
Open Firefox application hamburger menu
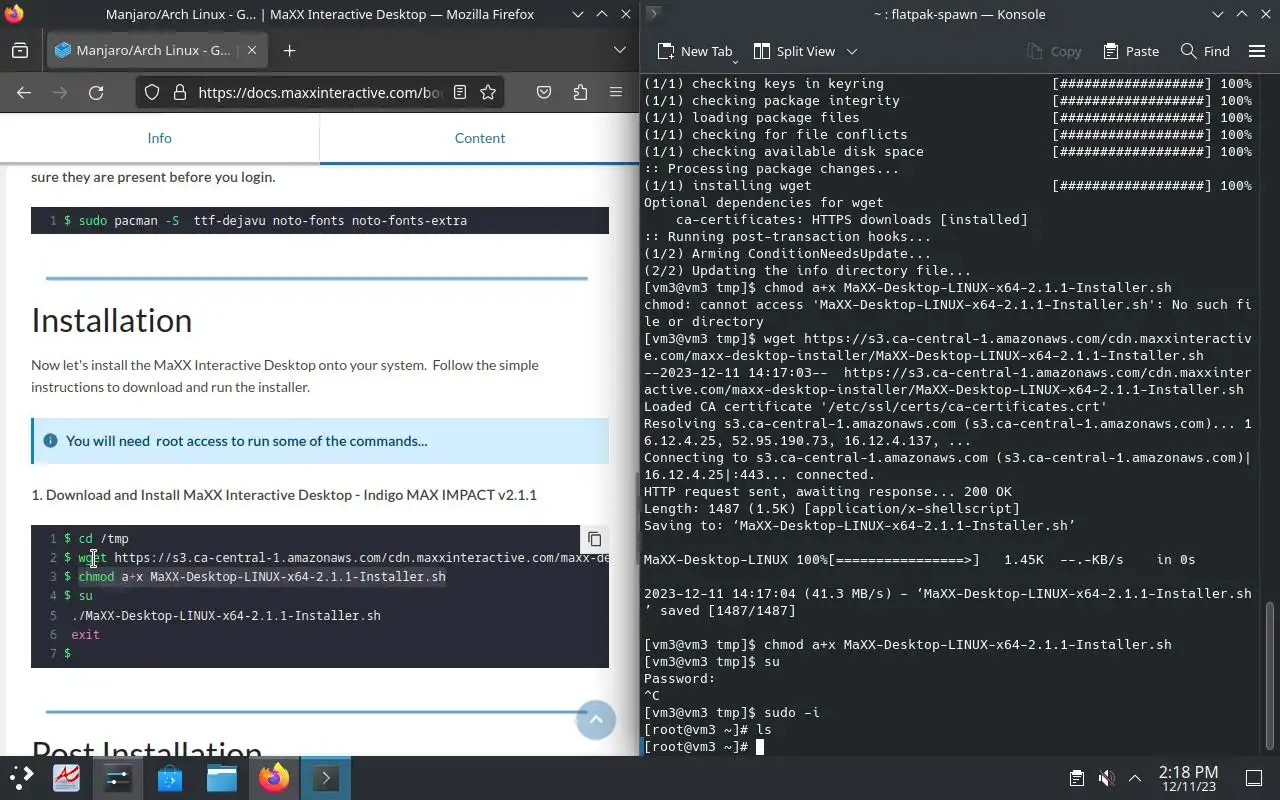(616, 92)
